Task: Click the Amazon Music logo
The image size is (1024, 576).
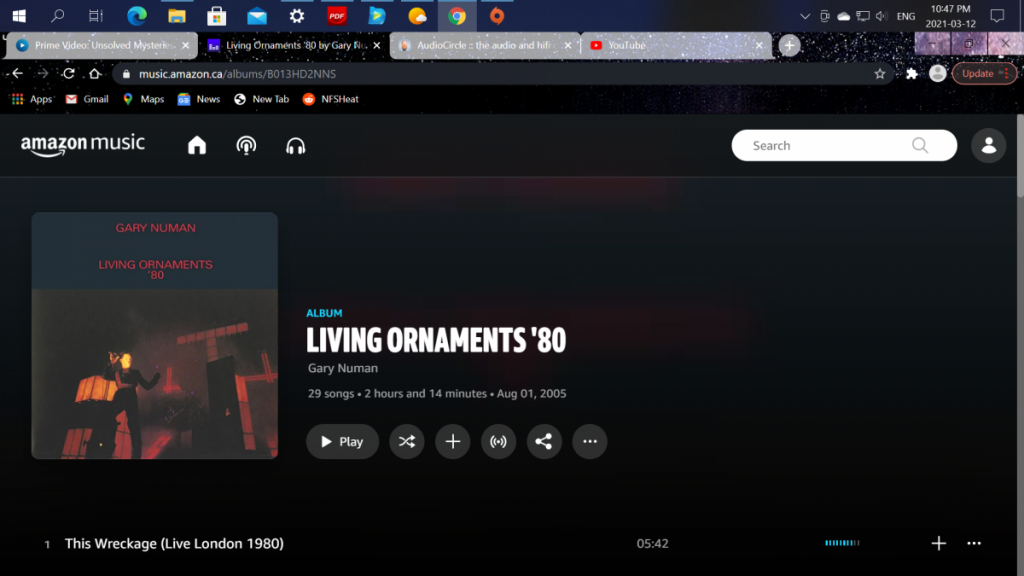Action: 83,145
